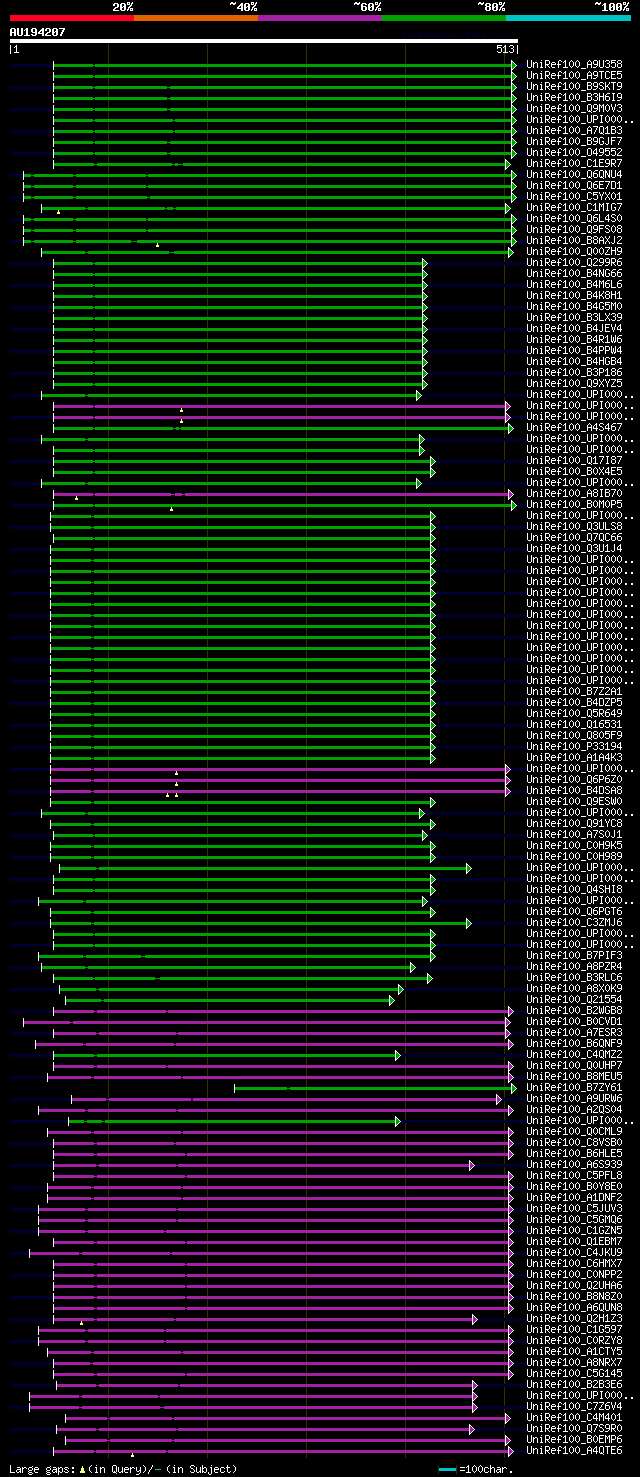
Task: Select label UniRef100_Q6E7D1
Action: tap(574, 185)
